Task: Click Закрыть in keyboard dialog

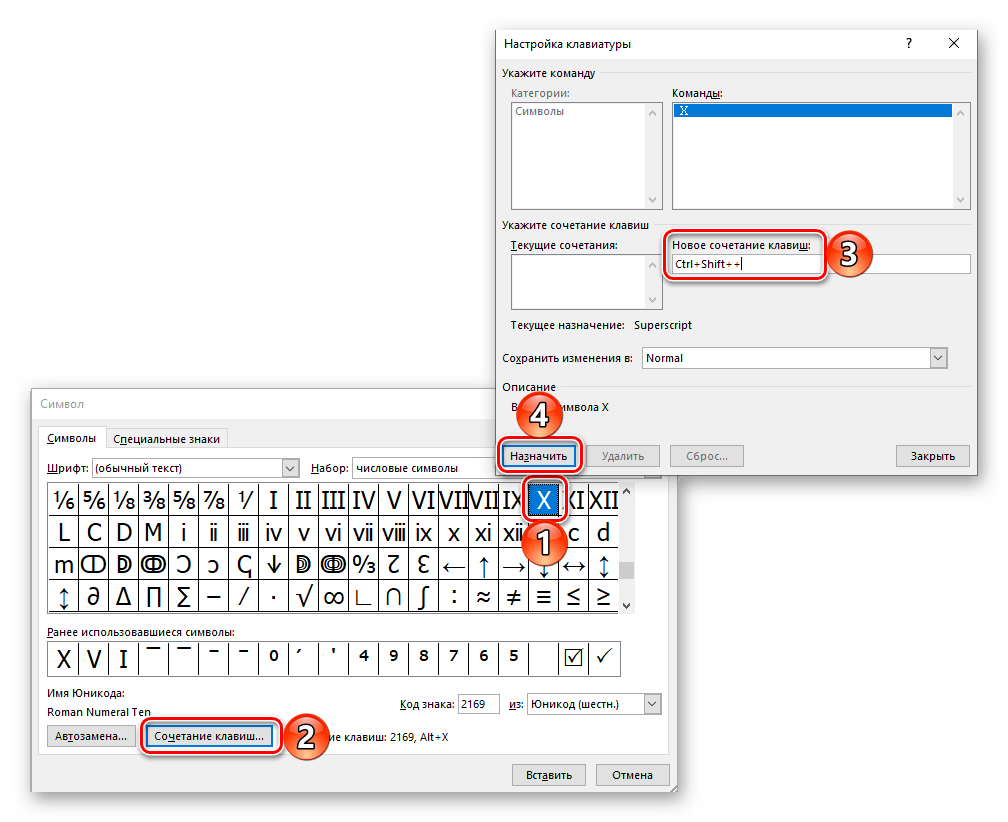Action: click(932, 456)
